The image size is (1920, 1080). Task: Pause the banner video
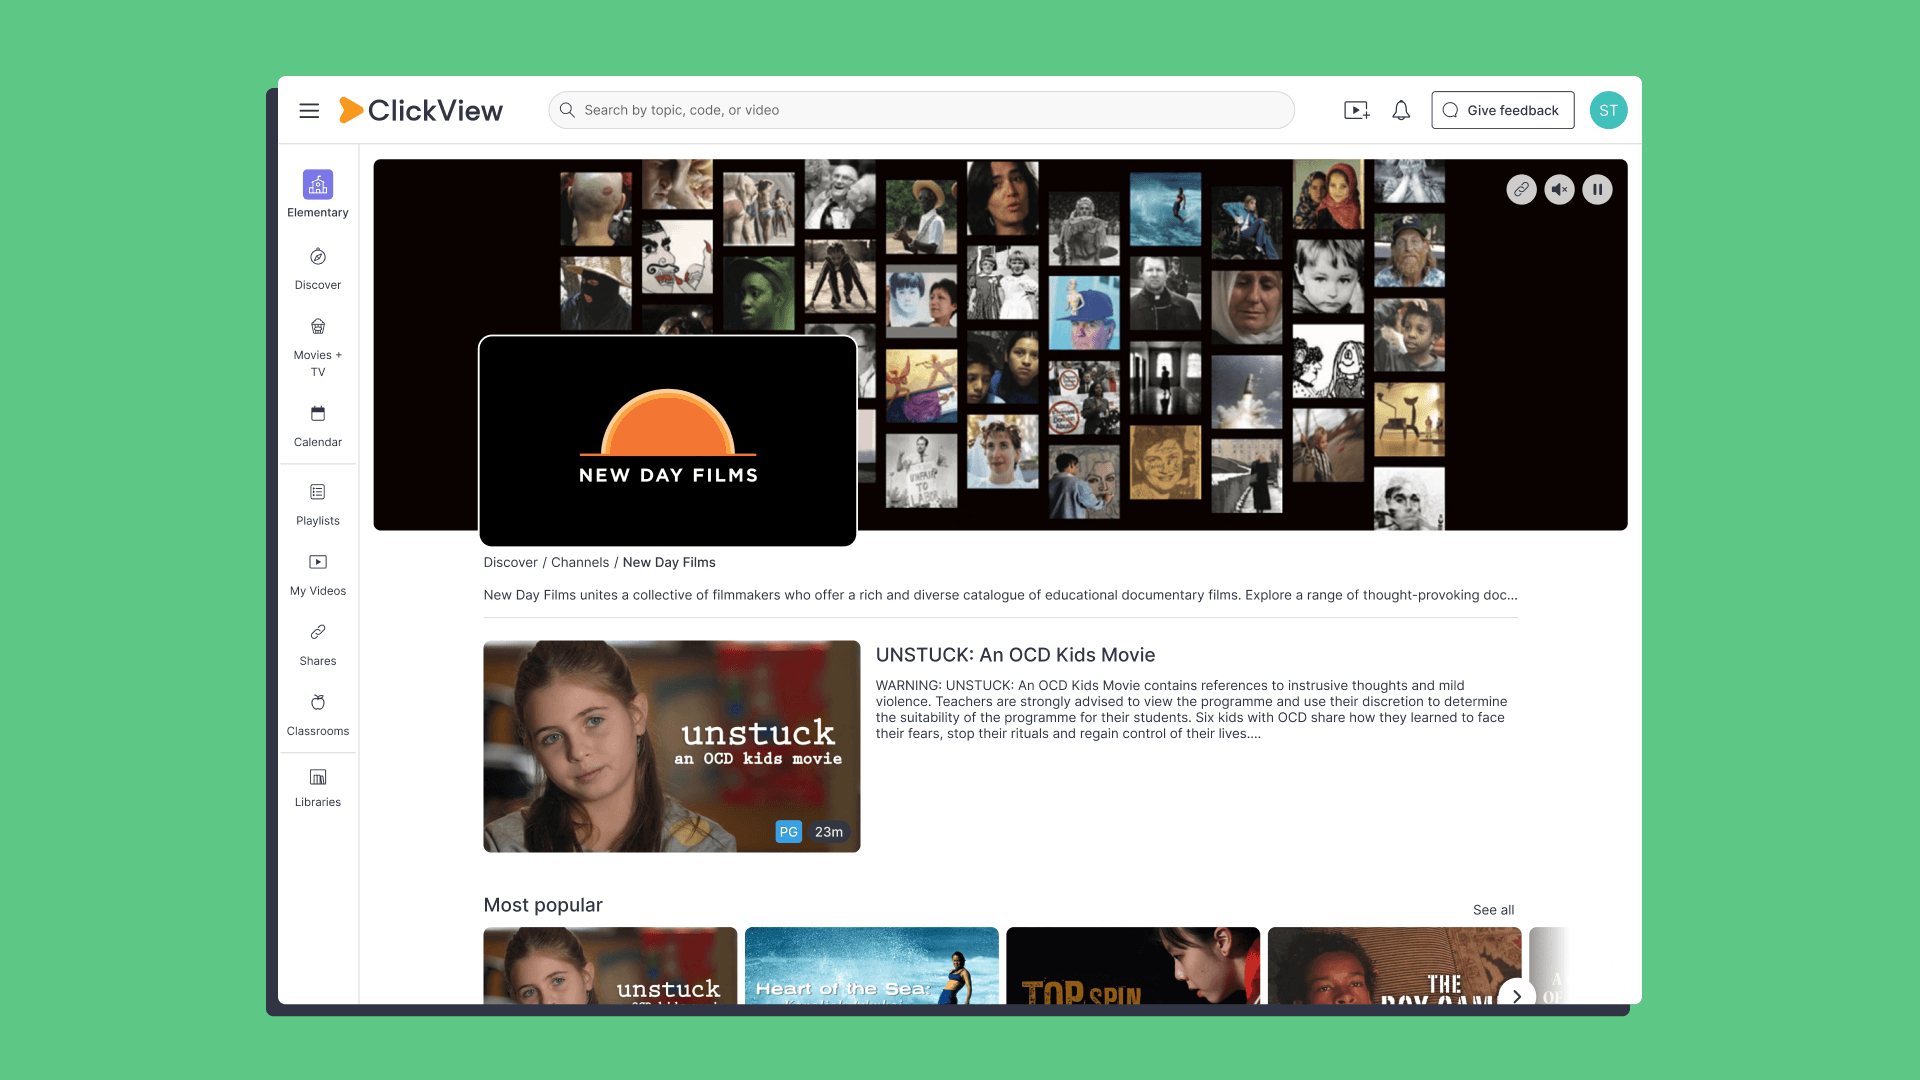1597,189
